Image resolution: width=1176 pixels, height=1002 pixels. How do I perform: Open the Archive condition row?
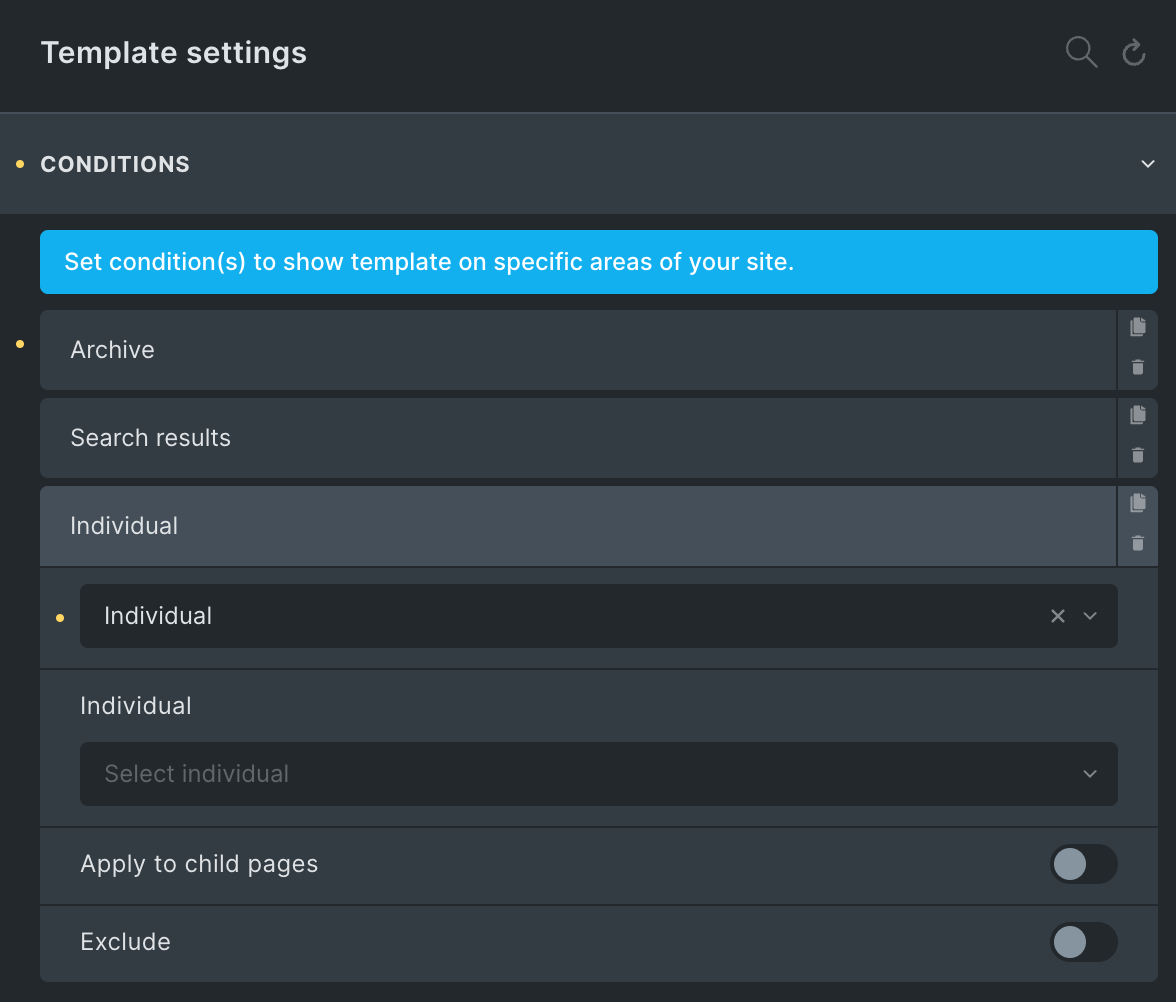point(578,350)
